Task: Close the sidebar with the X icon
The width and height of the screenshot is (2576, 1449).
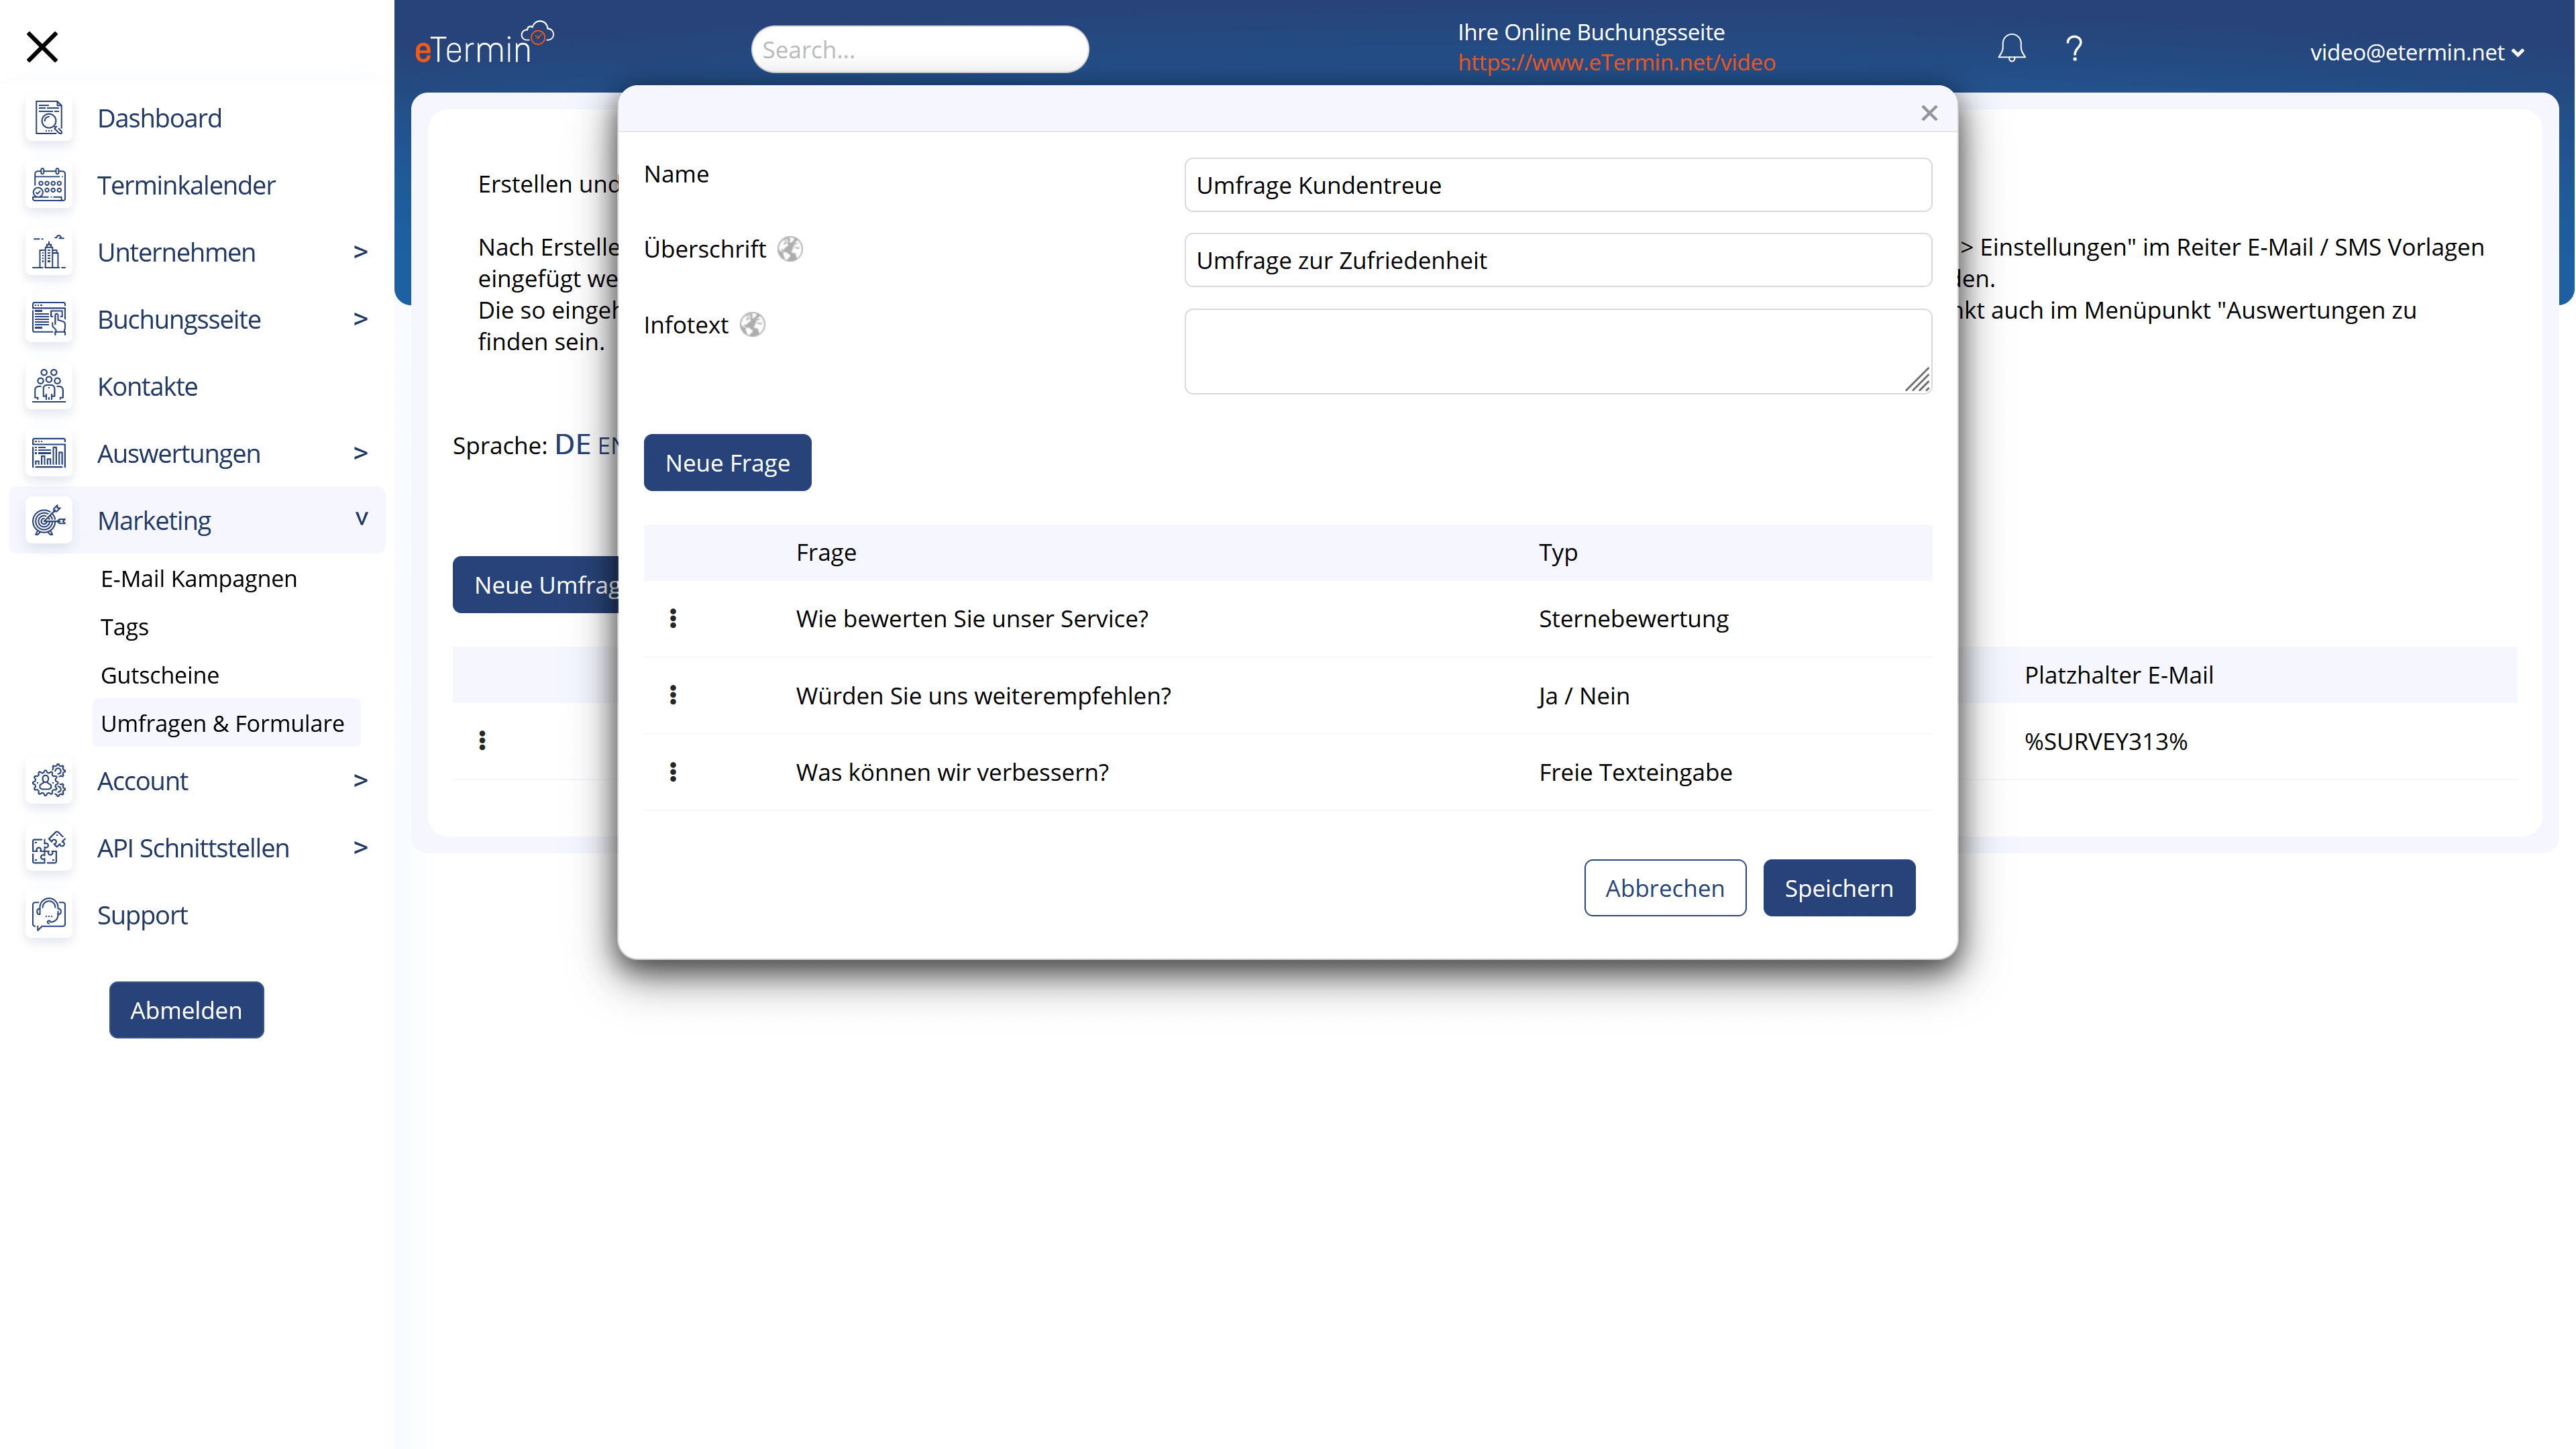Action: coord(42,46)
